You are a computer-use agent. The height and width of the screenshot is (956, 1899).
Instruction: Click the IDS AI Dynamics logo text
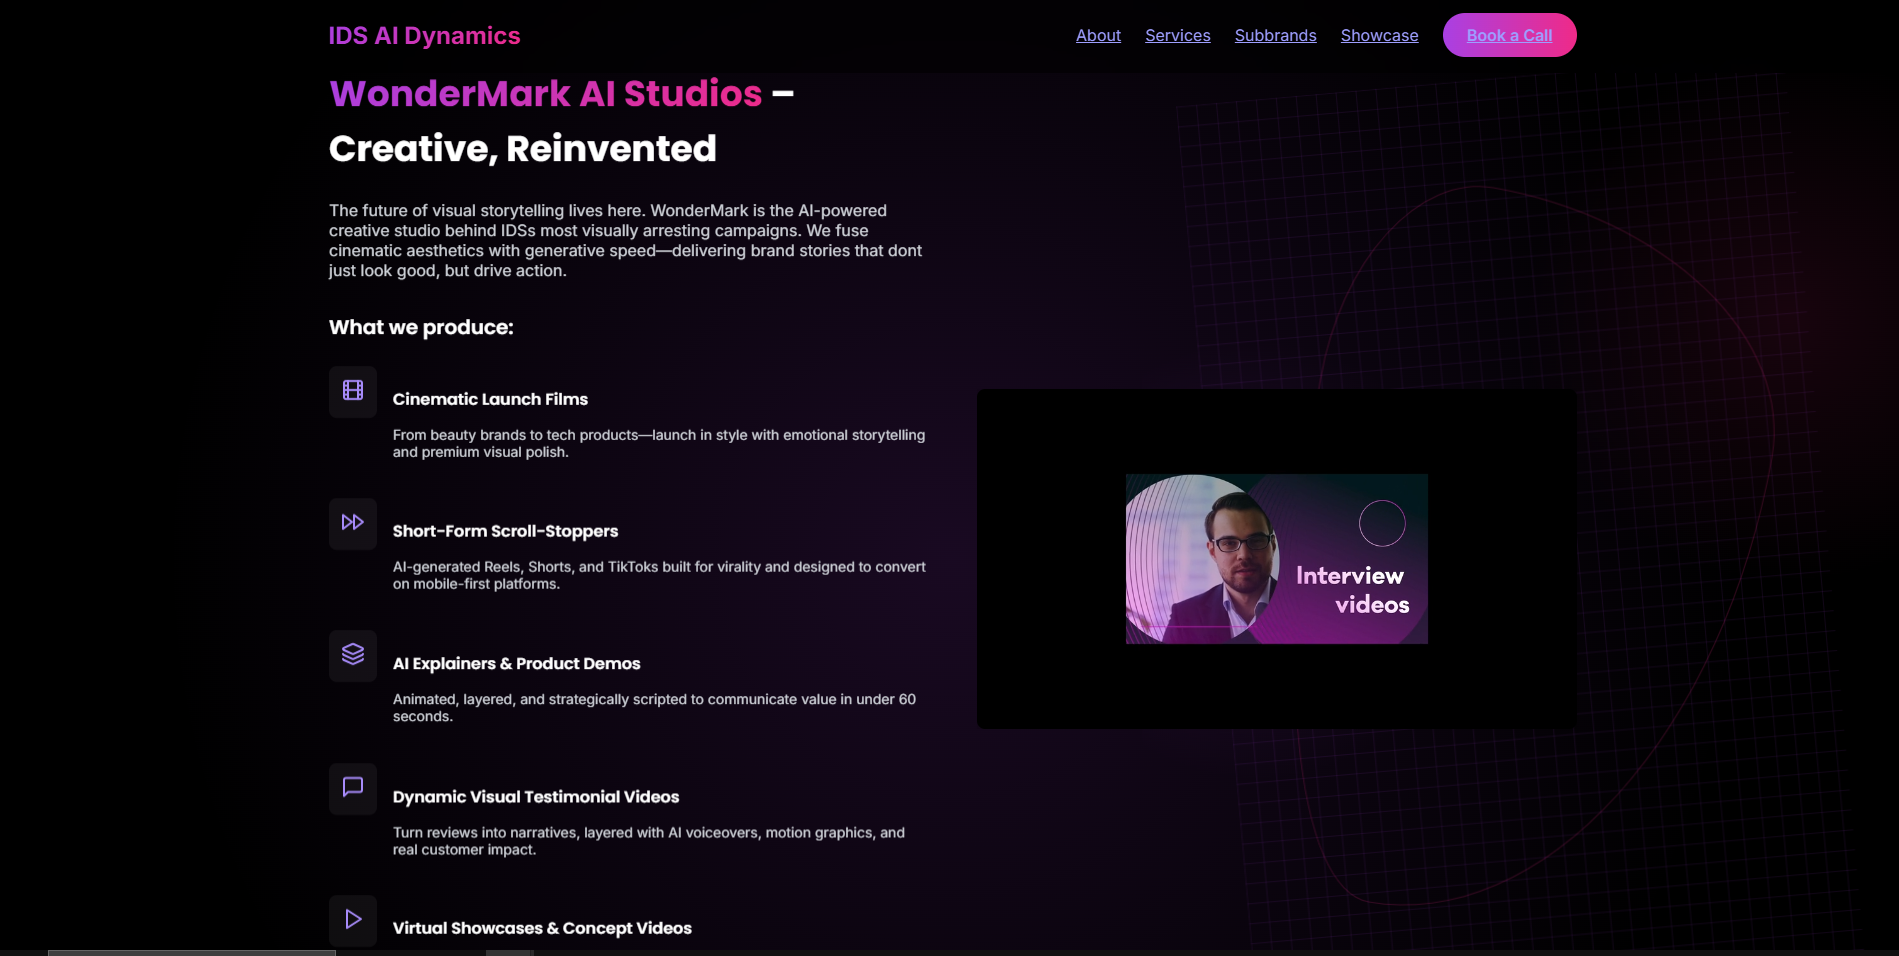pos(424,36)
